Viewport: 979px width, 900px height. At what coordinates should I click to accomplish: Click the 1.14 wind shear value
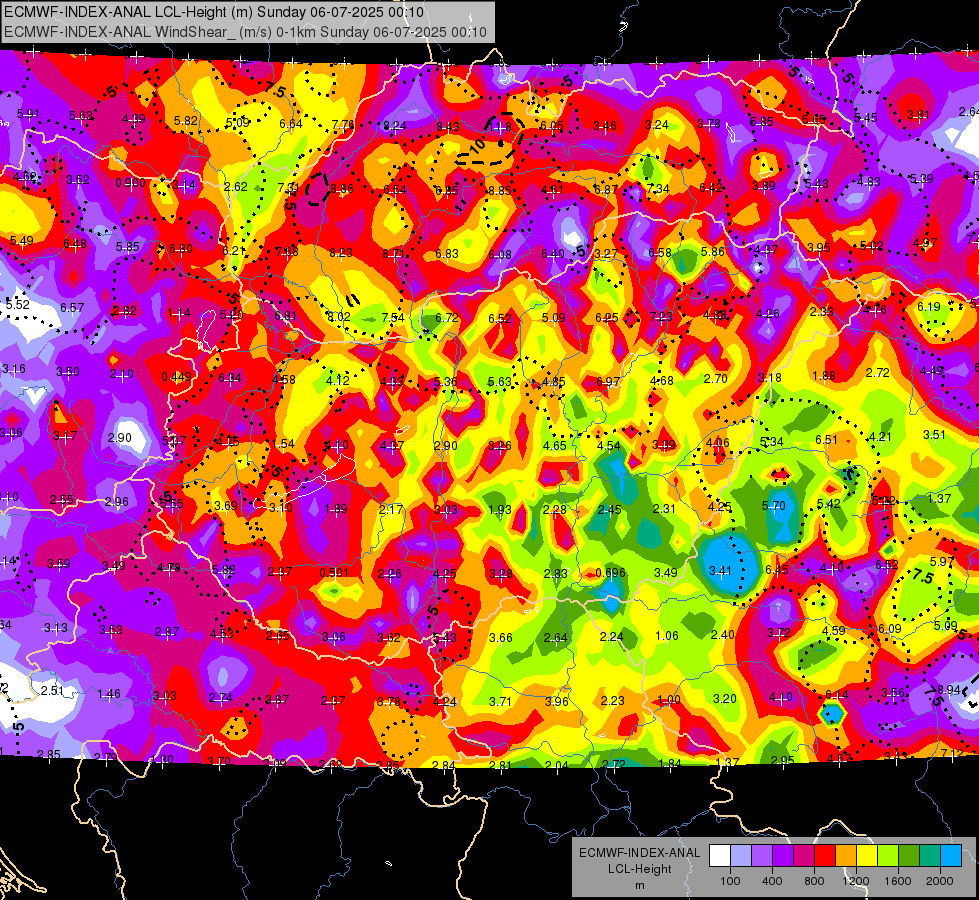click(x=179, y=313)
